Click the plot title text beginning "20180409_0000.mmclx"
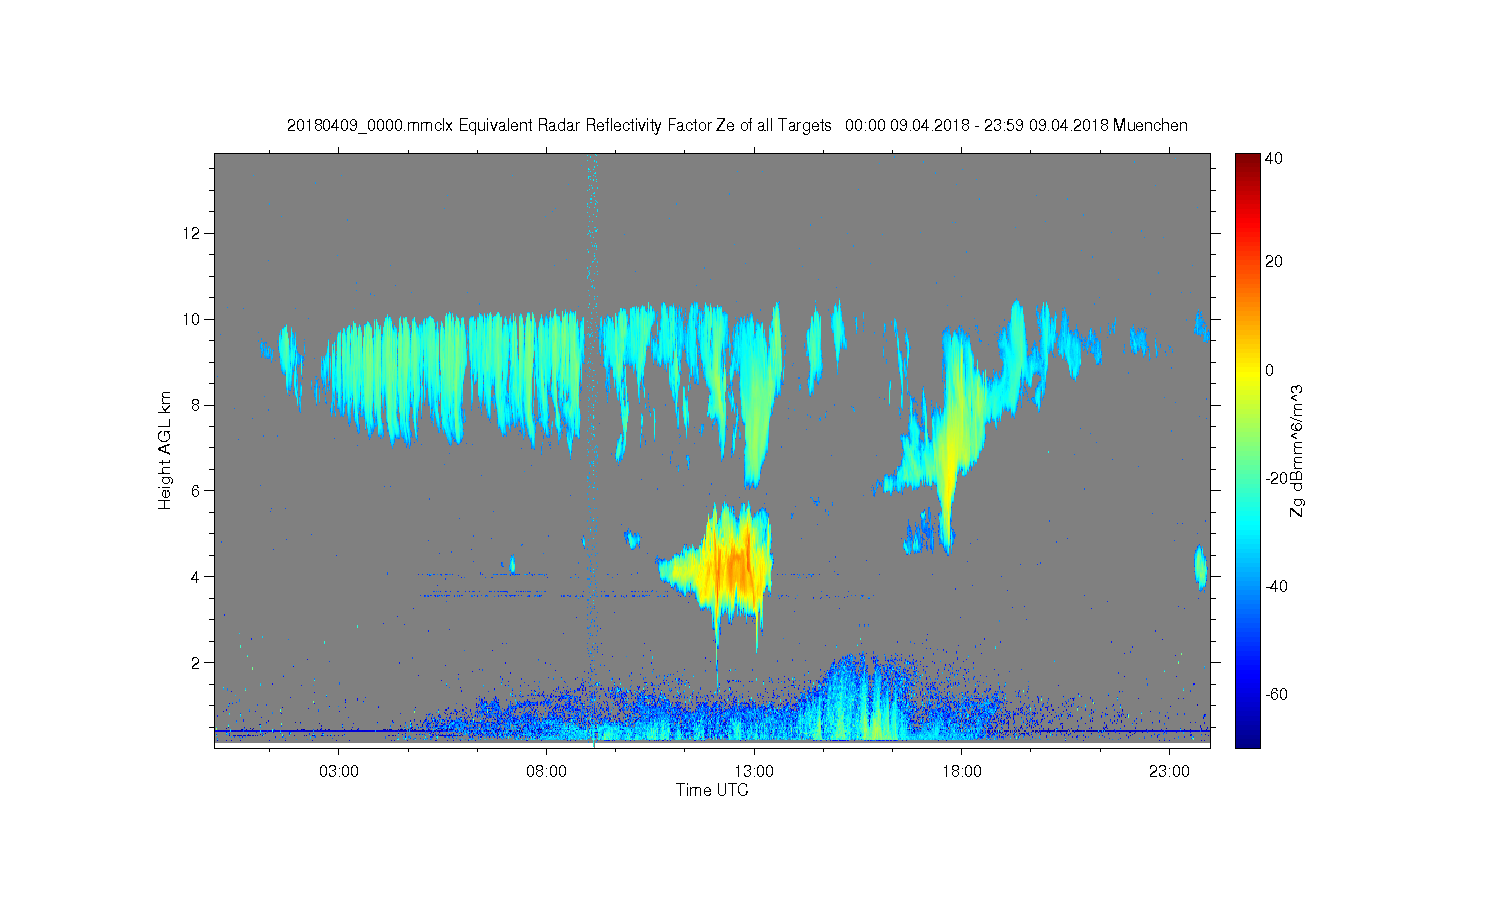 tap(737, 125)
